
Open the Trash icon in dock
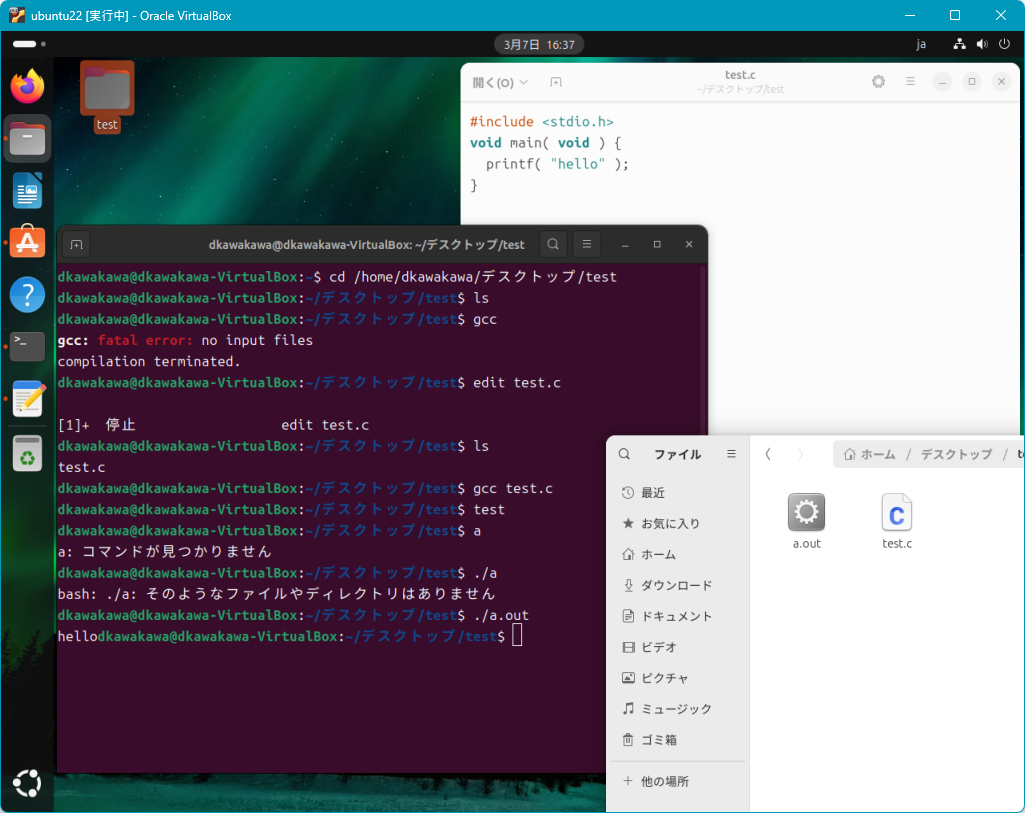[x=27, y=453]
